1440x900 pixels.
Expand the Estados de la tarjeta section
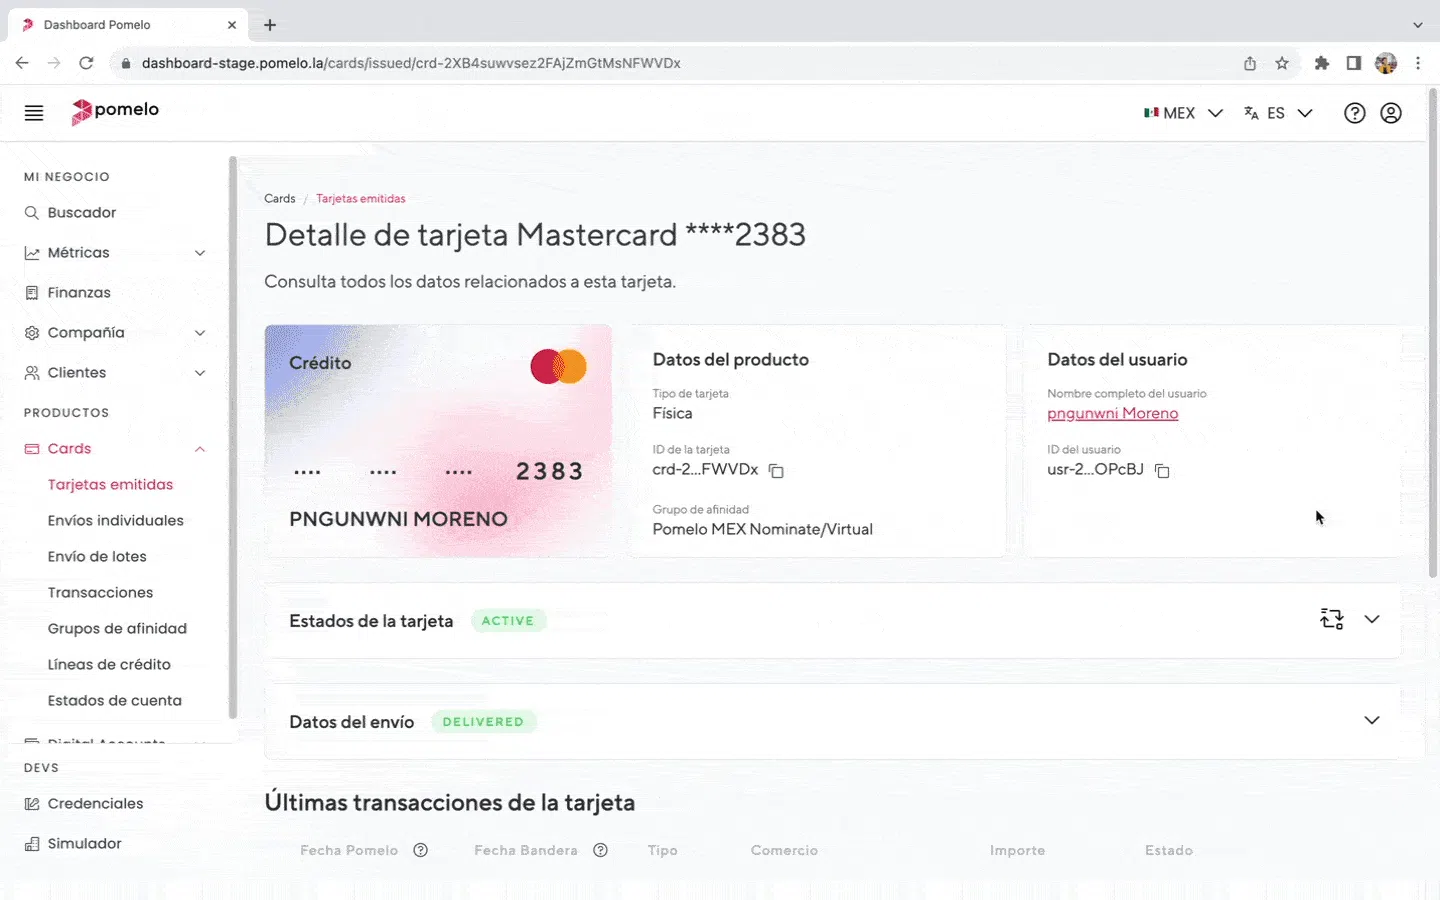(x=1372, y=619)
